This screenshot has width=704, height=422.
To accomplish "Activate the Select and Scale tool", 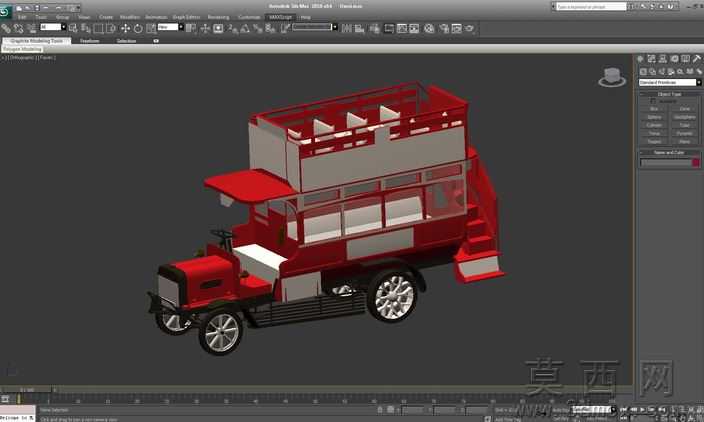I will point(151,28).
